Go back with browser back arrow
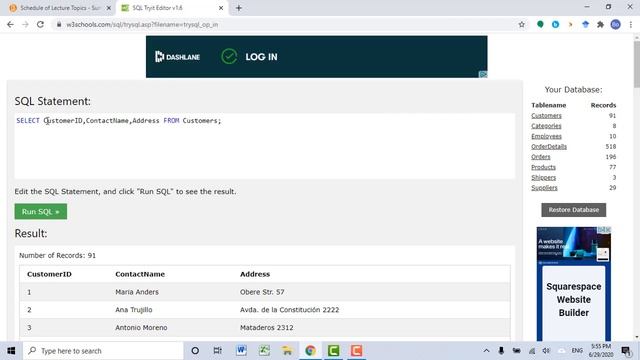Image resolution: width=640 pixels, height=360 pixels. (10, 24)
